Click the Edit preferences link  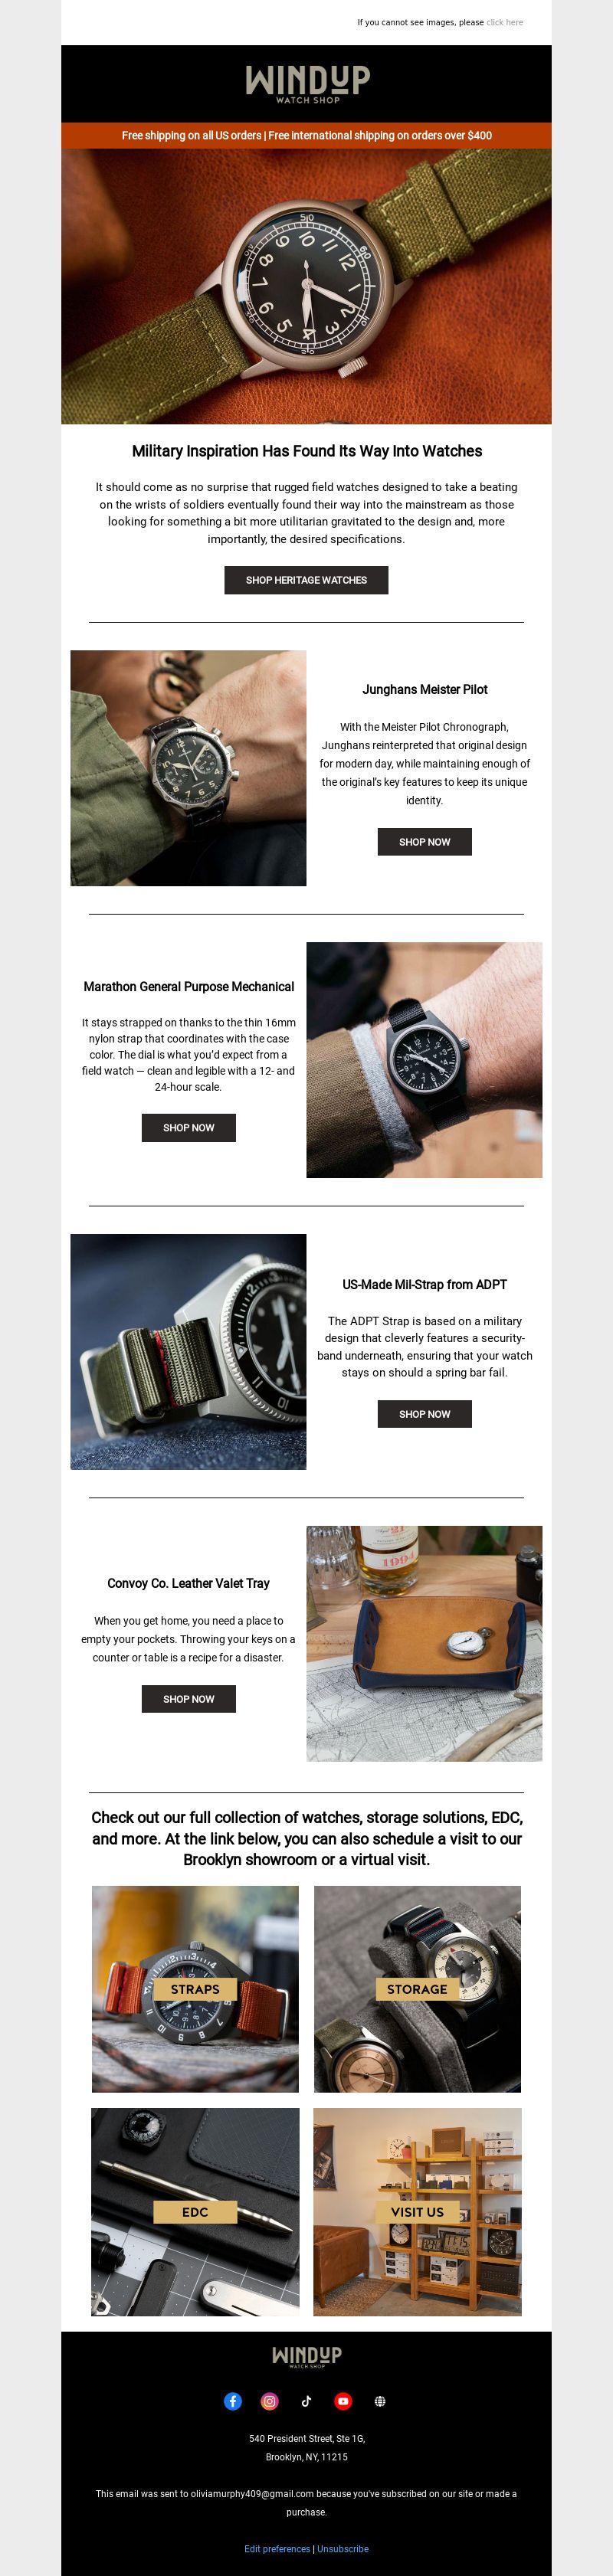coord(277,2549)
